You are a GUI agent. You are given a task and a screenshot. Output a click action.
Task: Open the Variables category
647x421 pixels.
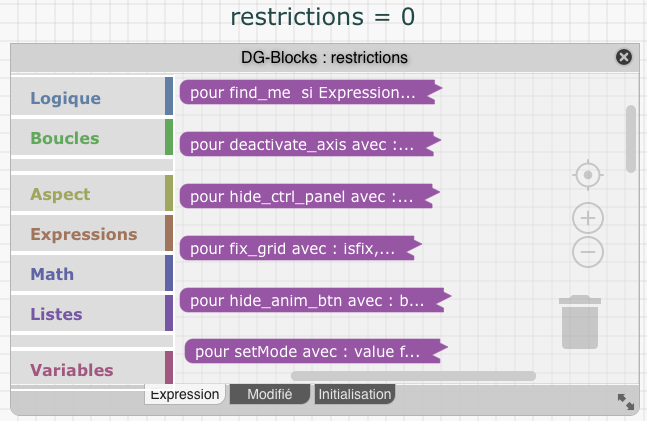72,370
